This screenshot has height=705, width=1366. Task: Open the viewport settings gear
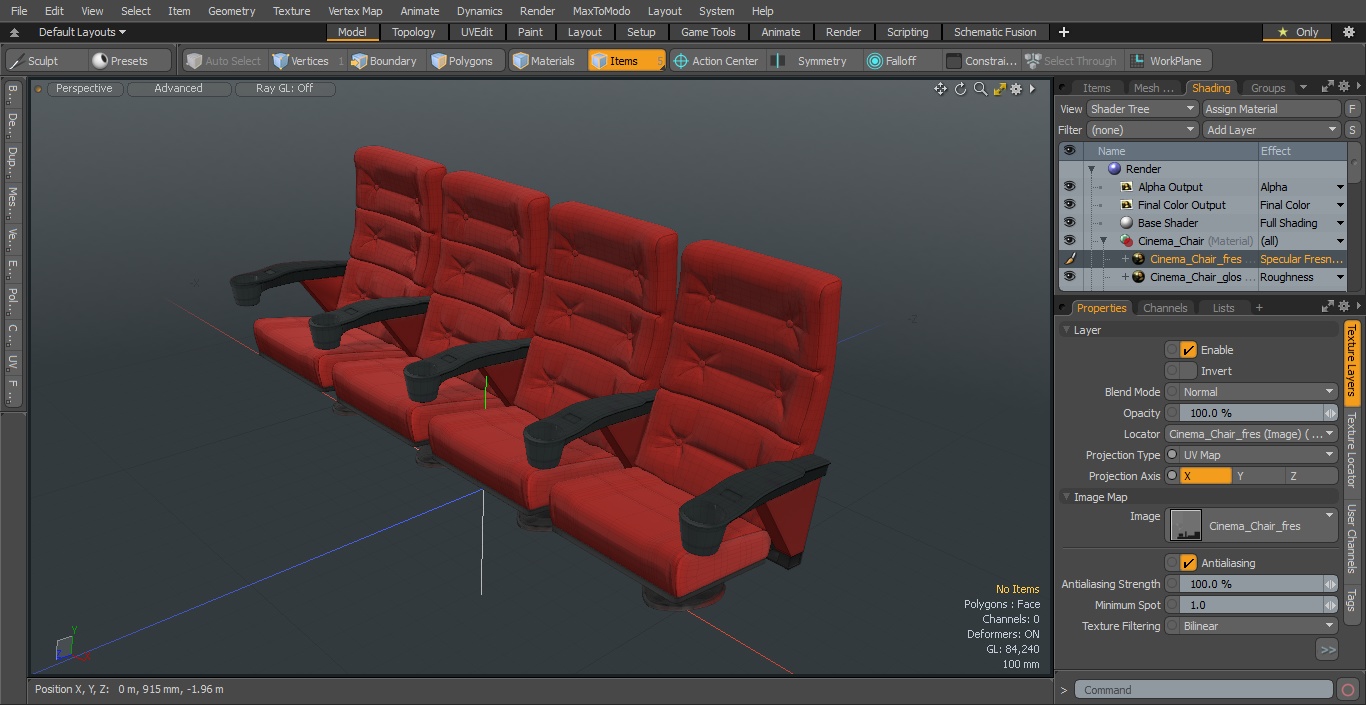(x=1016, y=89)
